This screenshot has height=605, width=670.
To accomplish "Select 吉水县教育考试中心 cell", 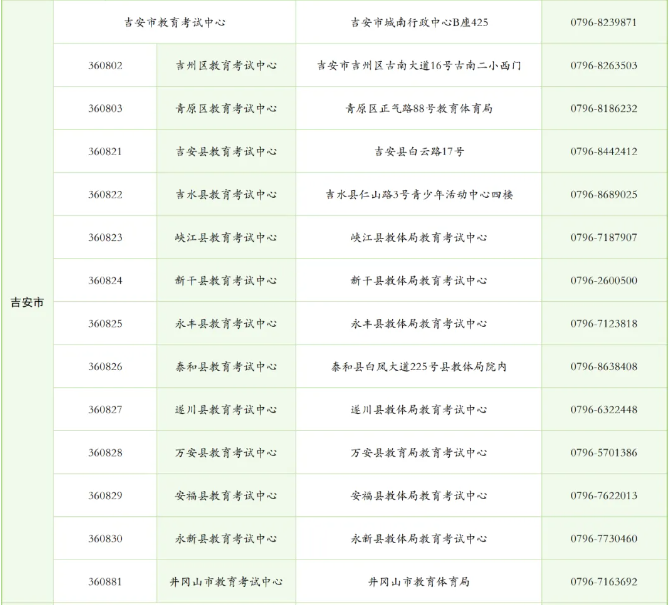I will click(x=226, y=194).
